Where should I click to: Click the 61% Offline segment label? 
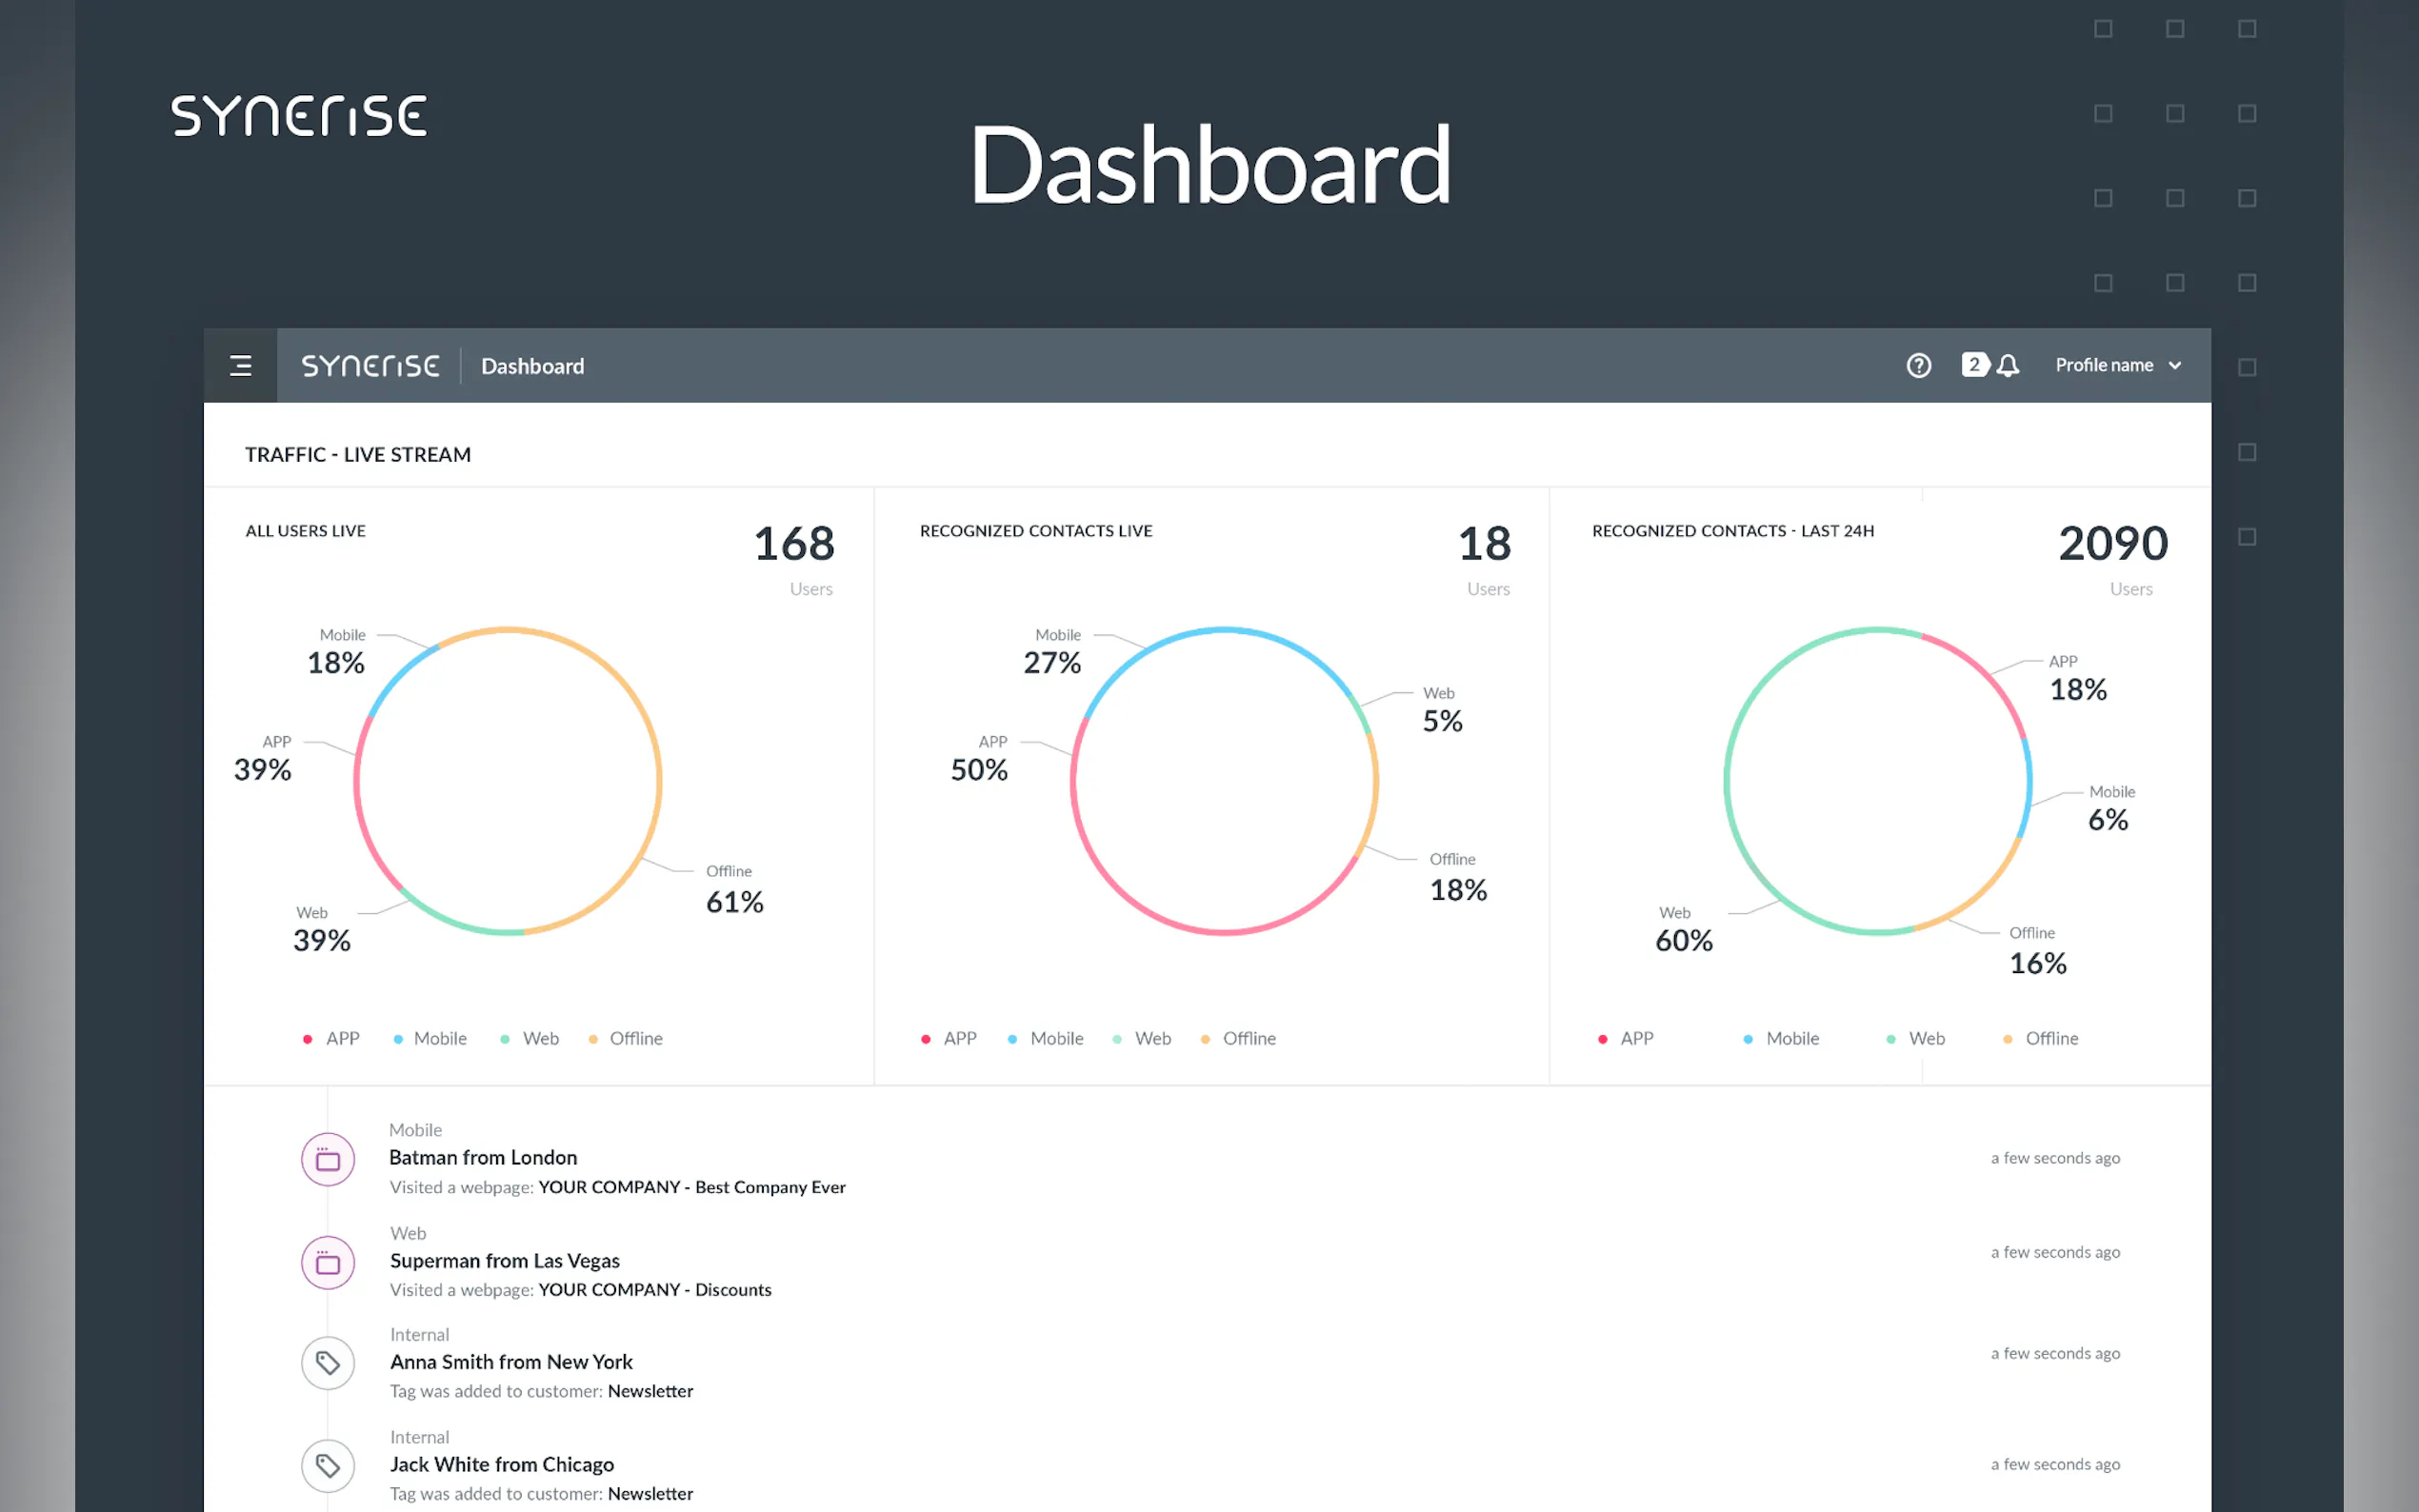tap(734, 902)
